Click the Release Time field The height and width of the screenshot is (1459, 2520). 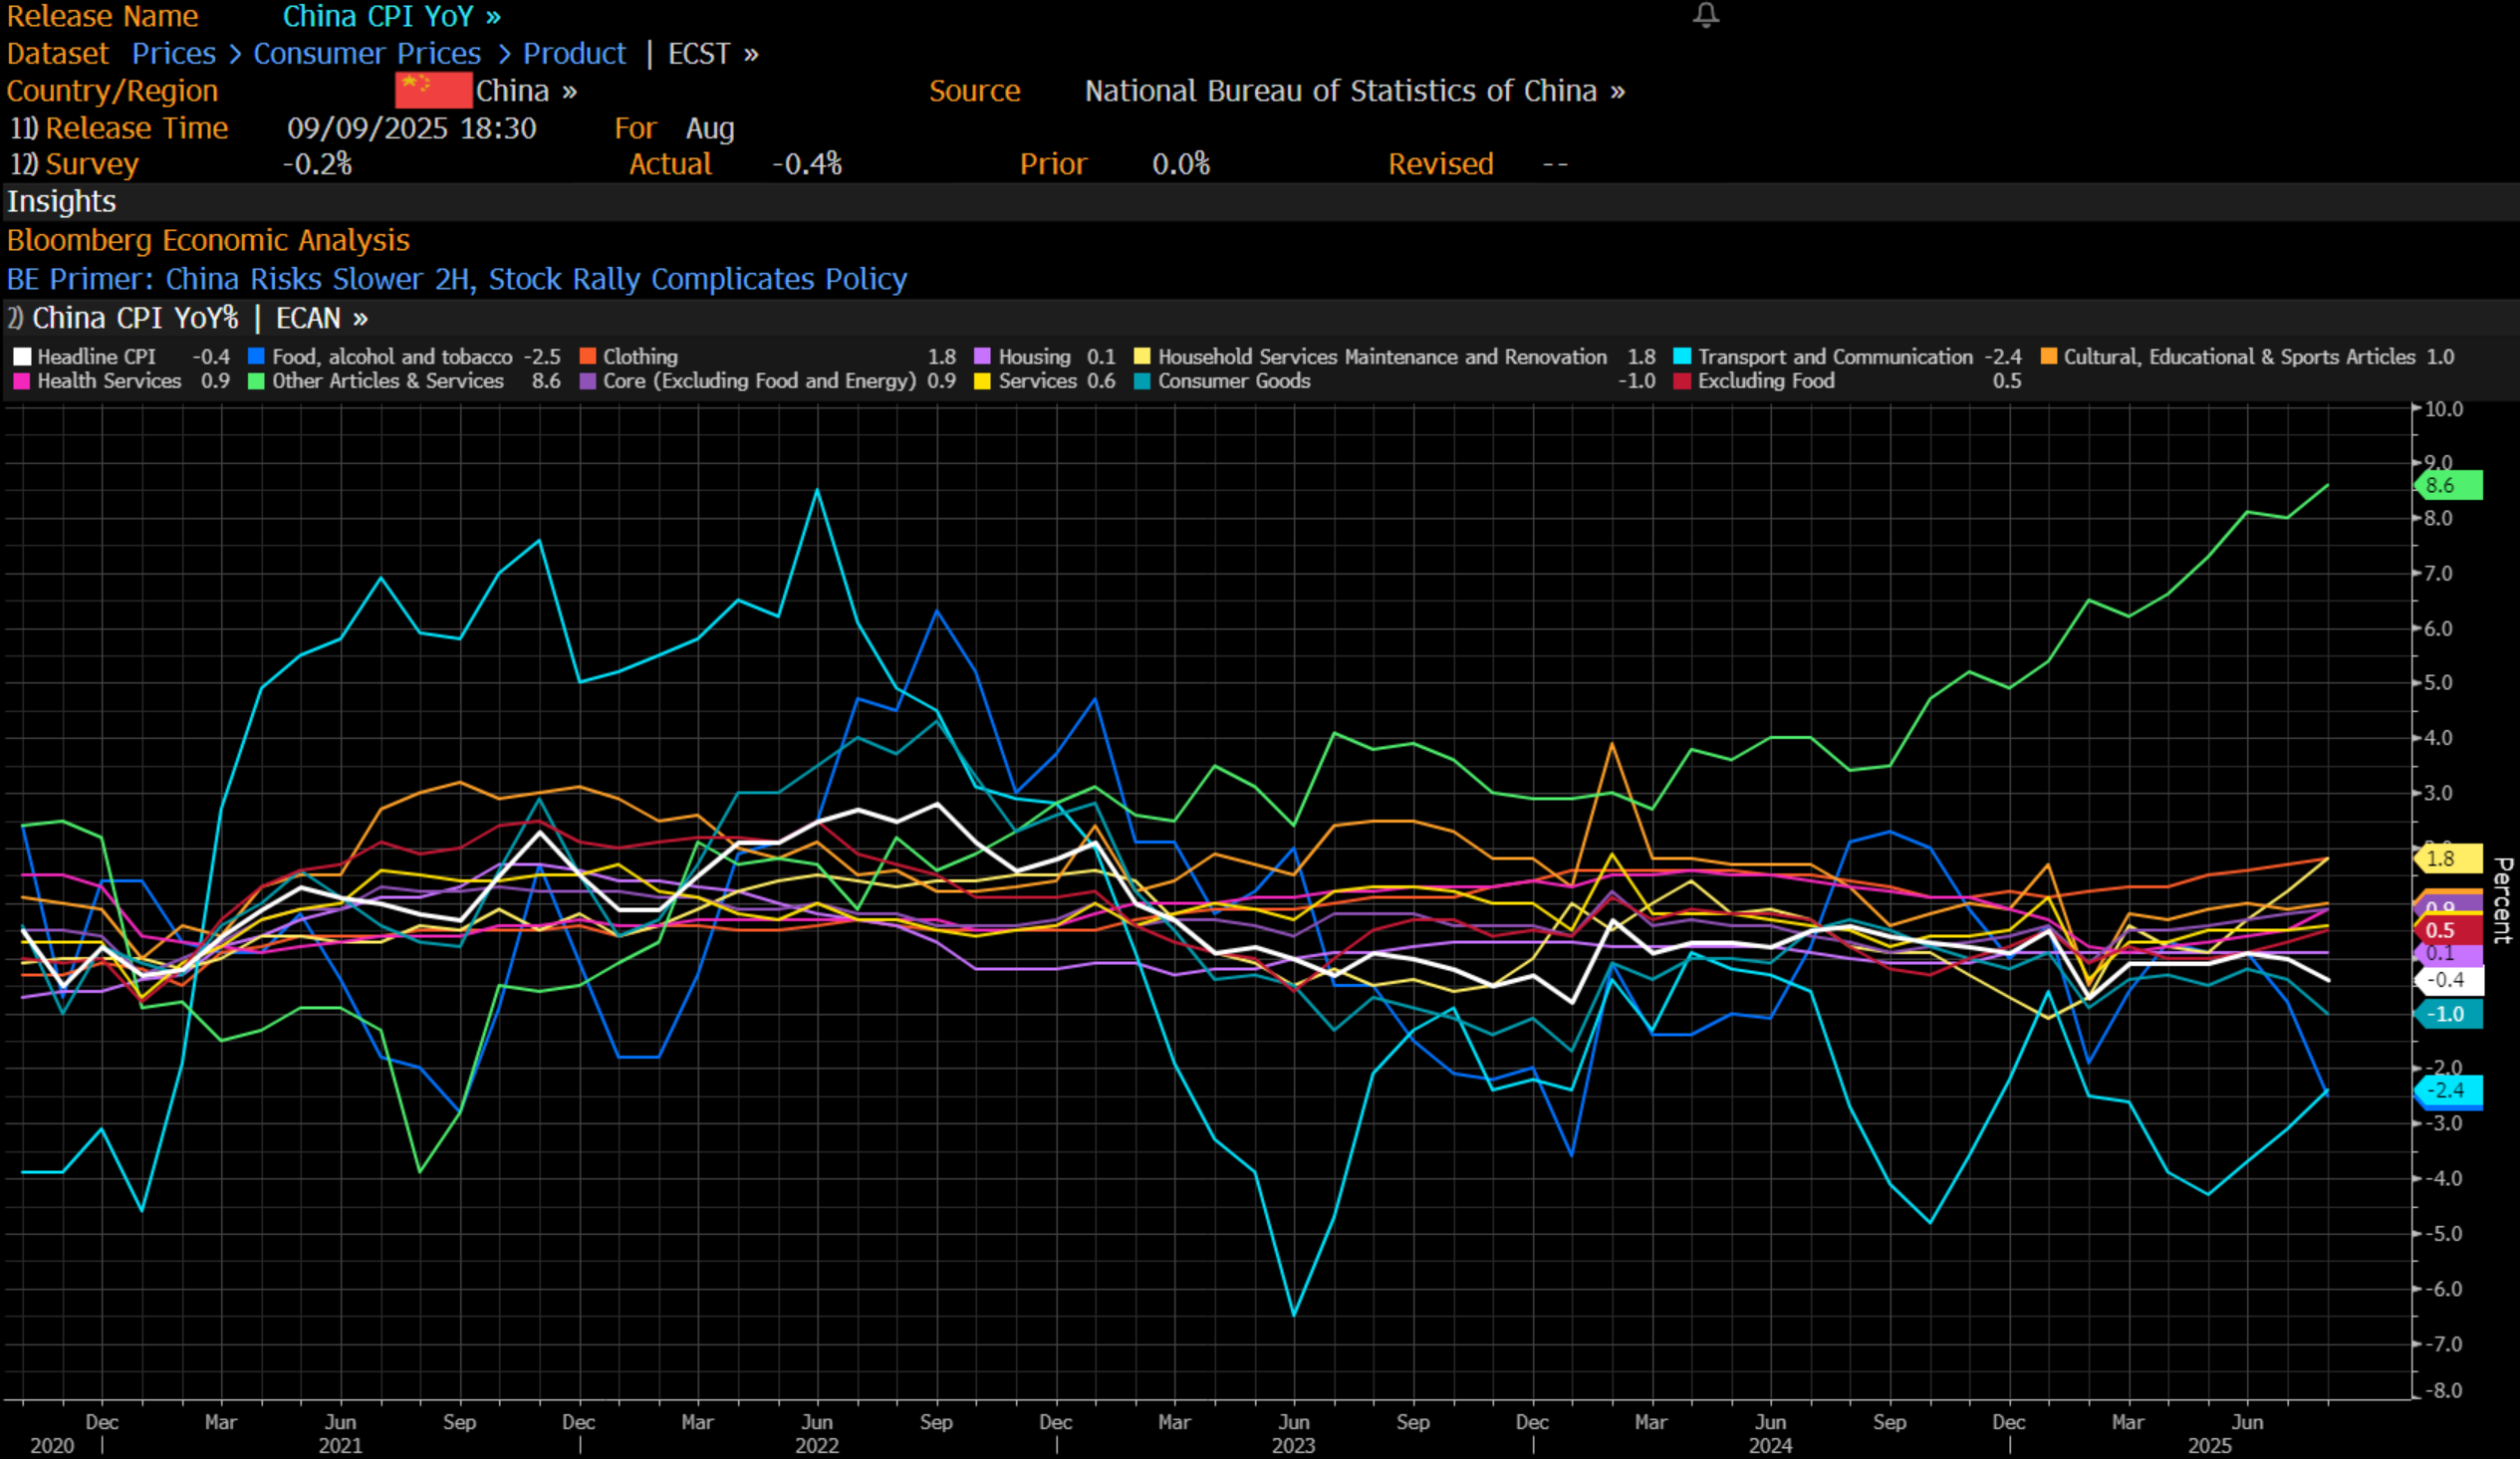click(x=136, y=129)
